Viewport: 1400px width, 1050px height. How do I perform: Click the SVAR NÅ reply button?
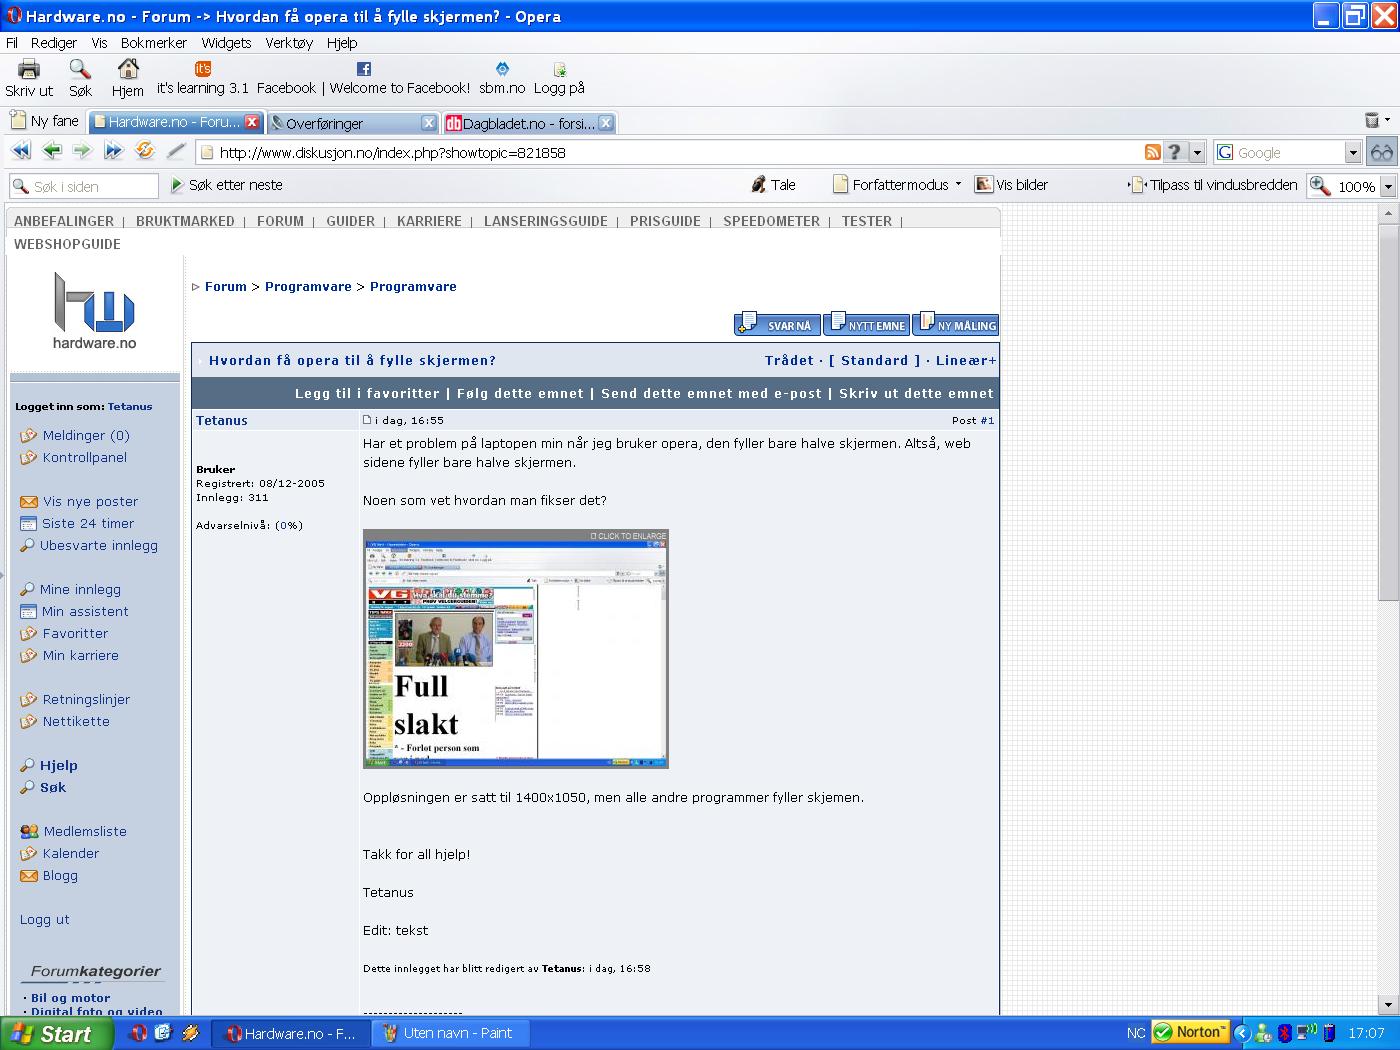click(777, 324)
